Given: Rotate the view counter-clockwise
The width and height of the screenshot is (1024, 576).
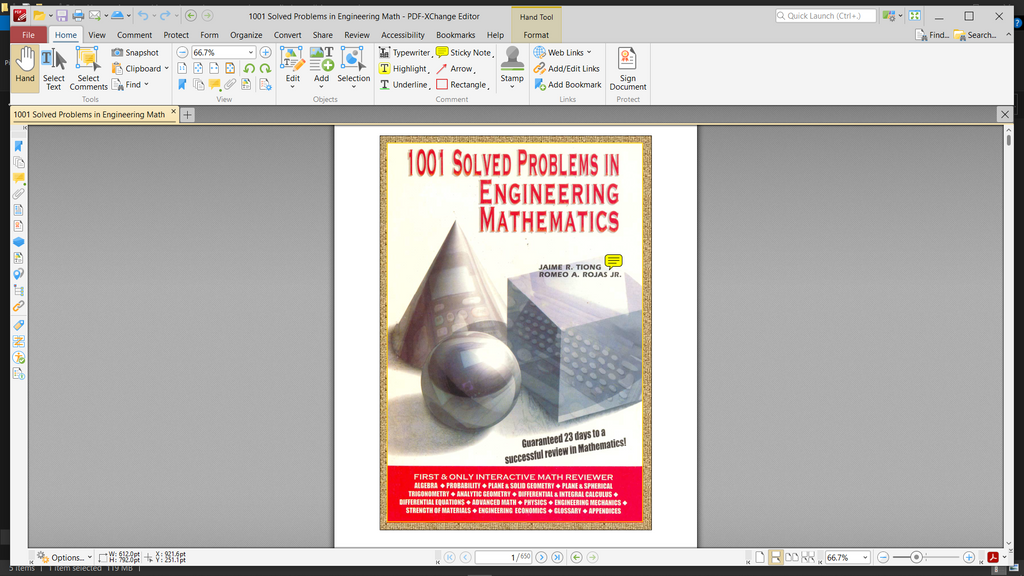Looking at the screenshot, I should pyautogui.click(x=249, y=68).
